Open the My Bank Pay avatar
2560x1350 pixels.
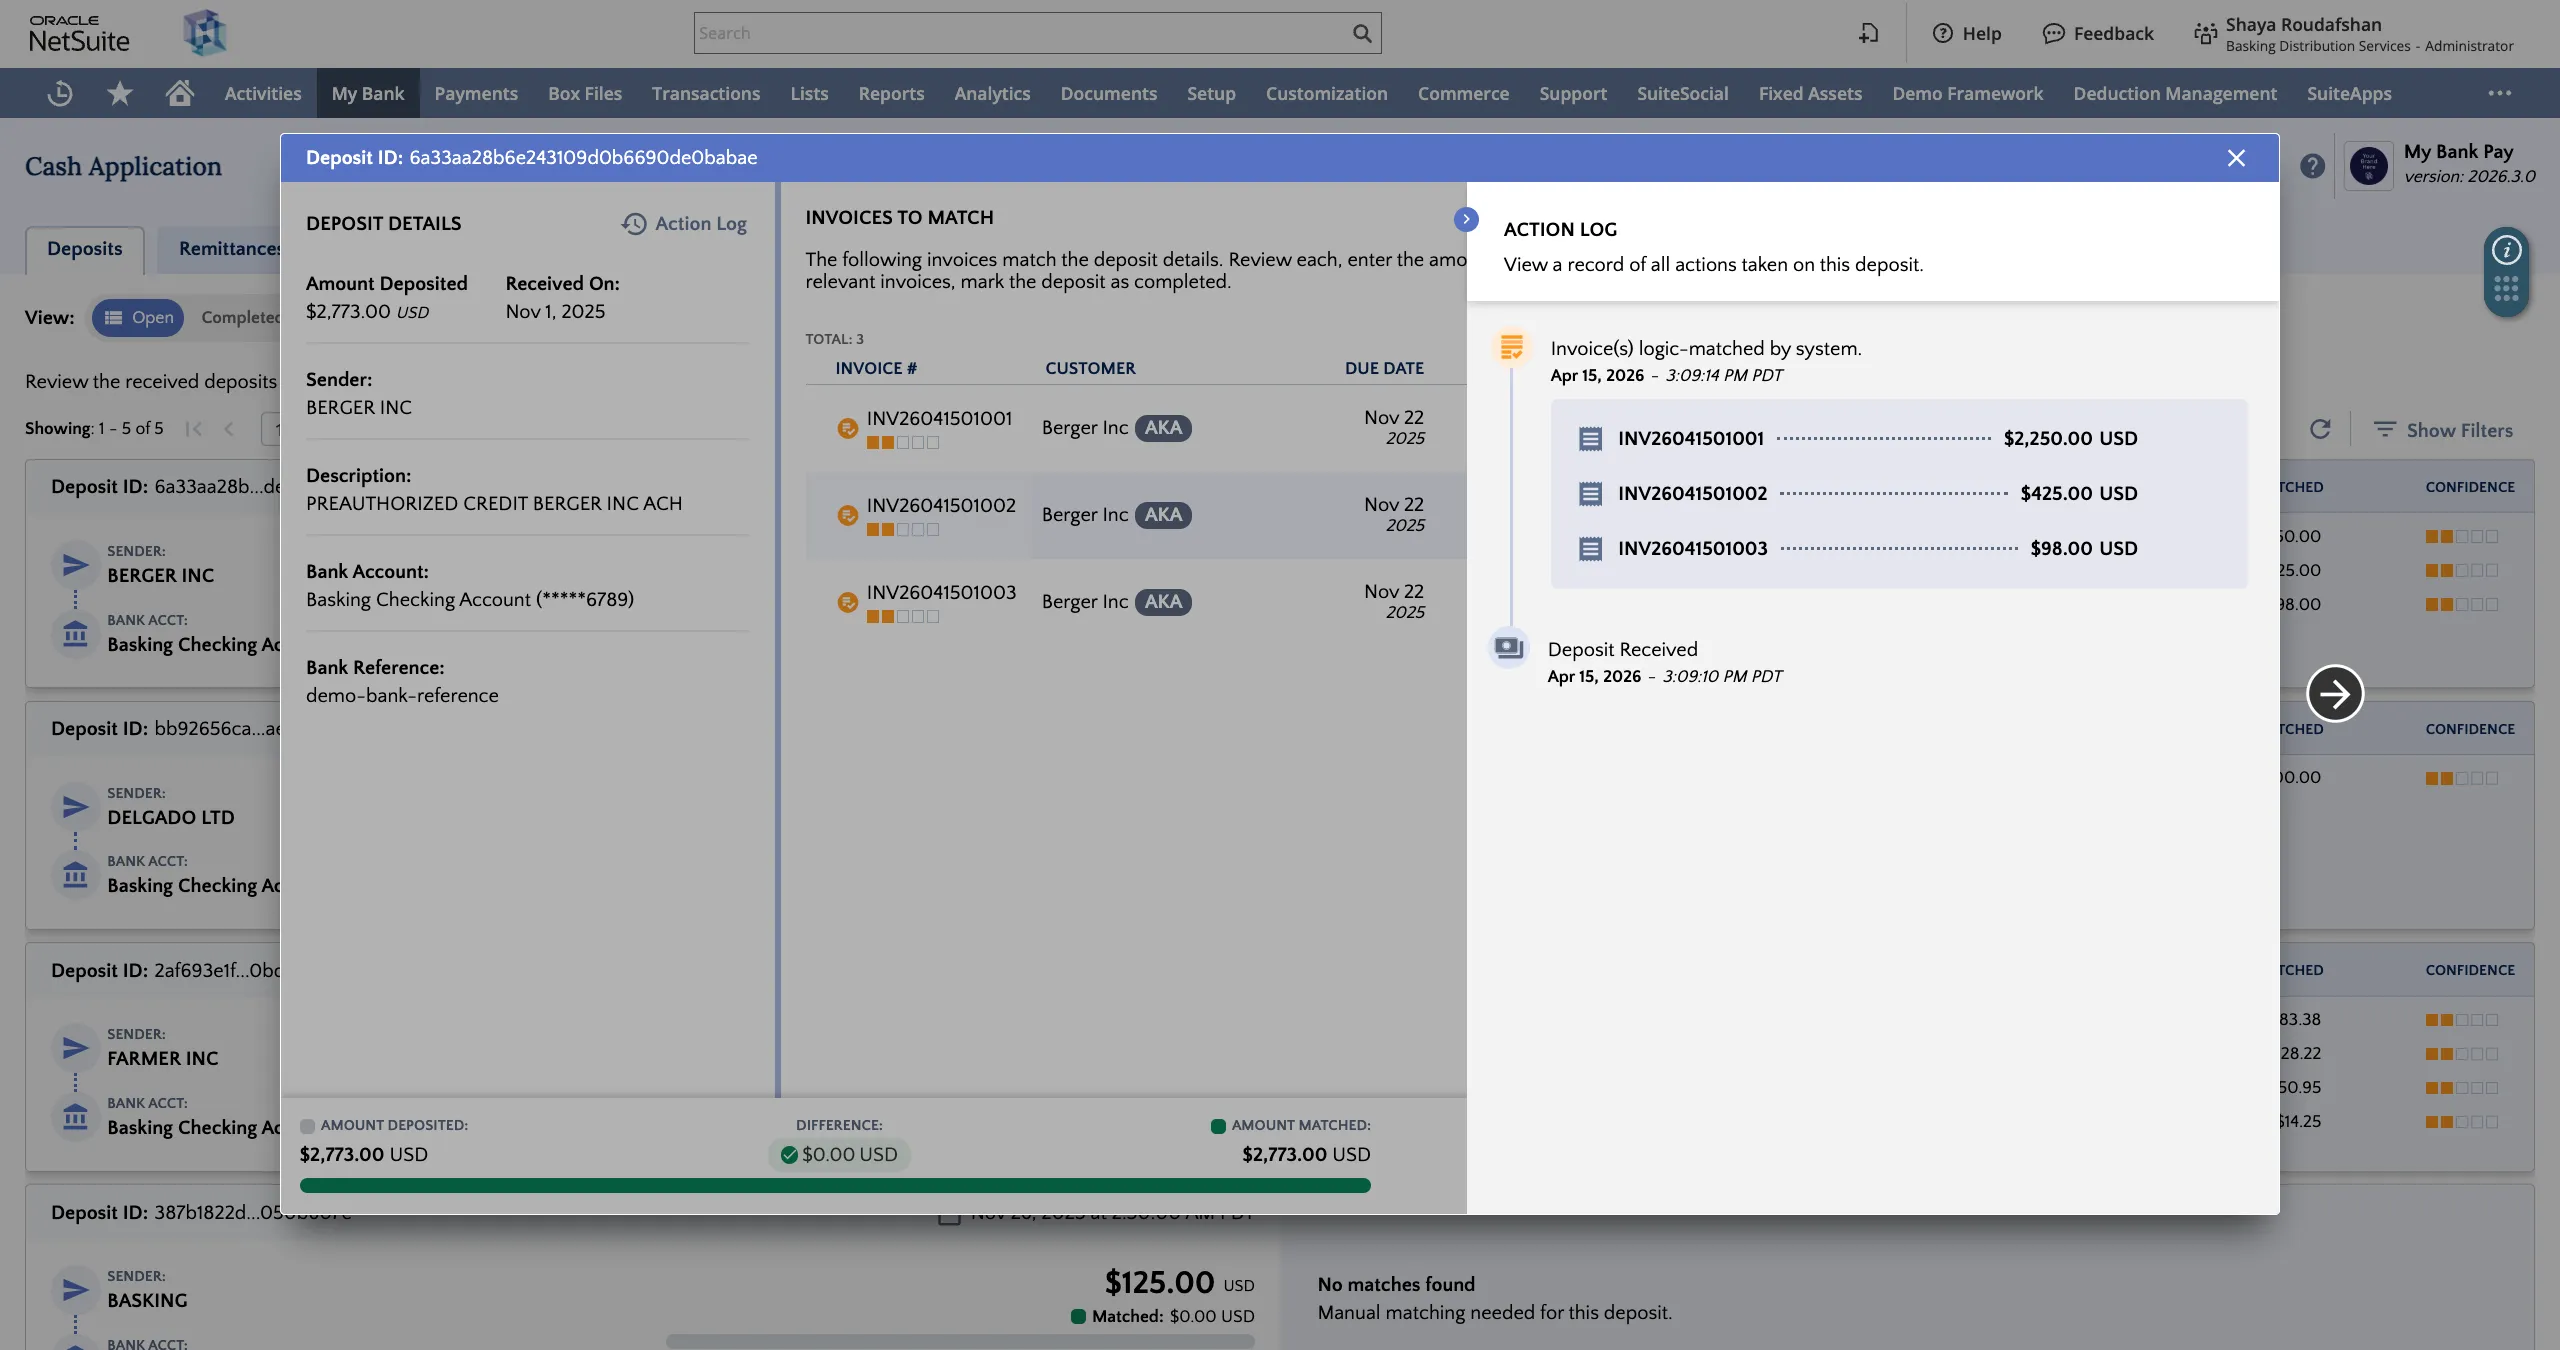2368,166
